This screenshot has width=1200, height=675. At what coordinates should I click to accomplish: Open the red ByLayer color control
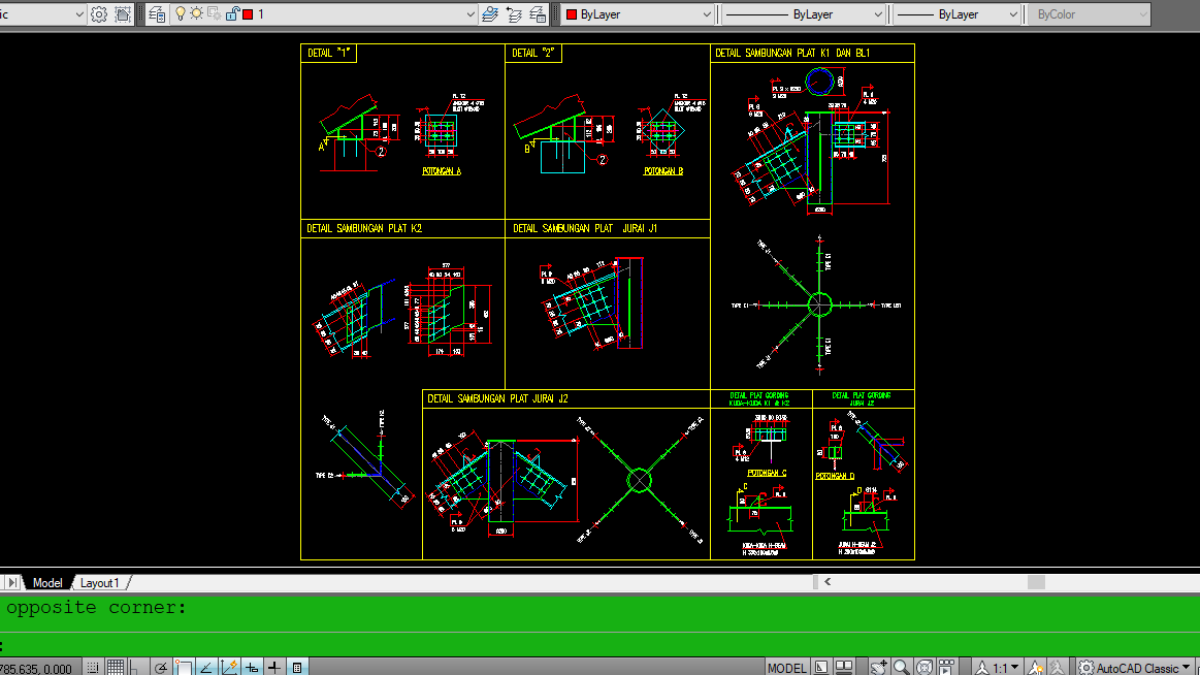637,14
